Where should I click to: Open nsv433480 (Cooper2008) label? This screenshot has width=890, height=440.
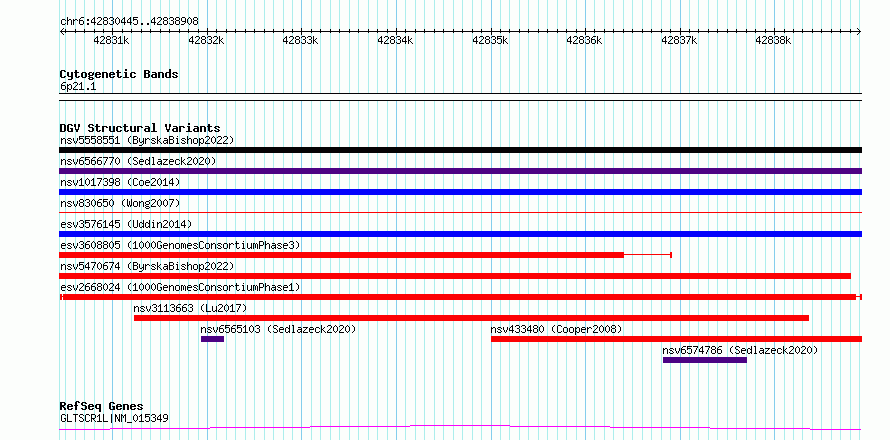click(x=556, y=329)
